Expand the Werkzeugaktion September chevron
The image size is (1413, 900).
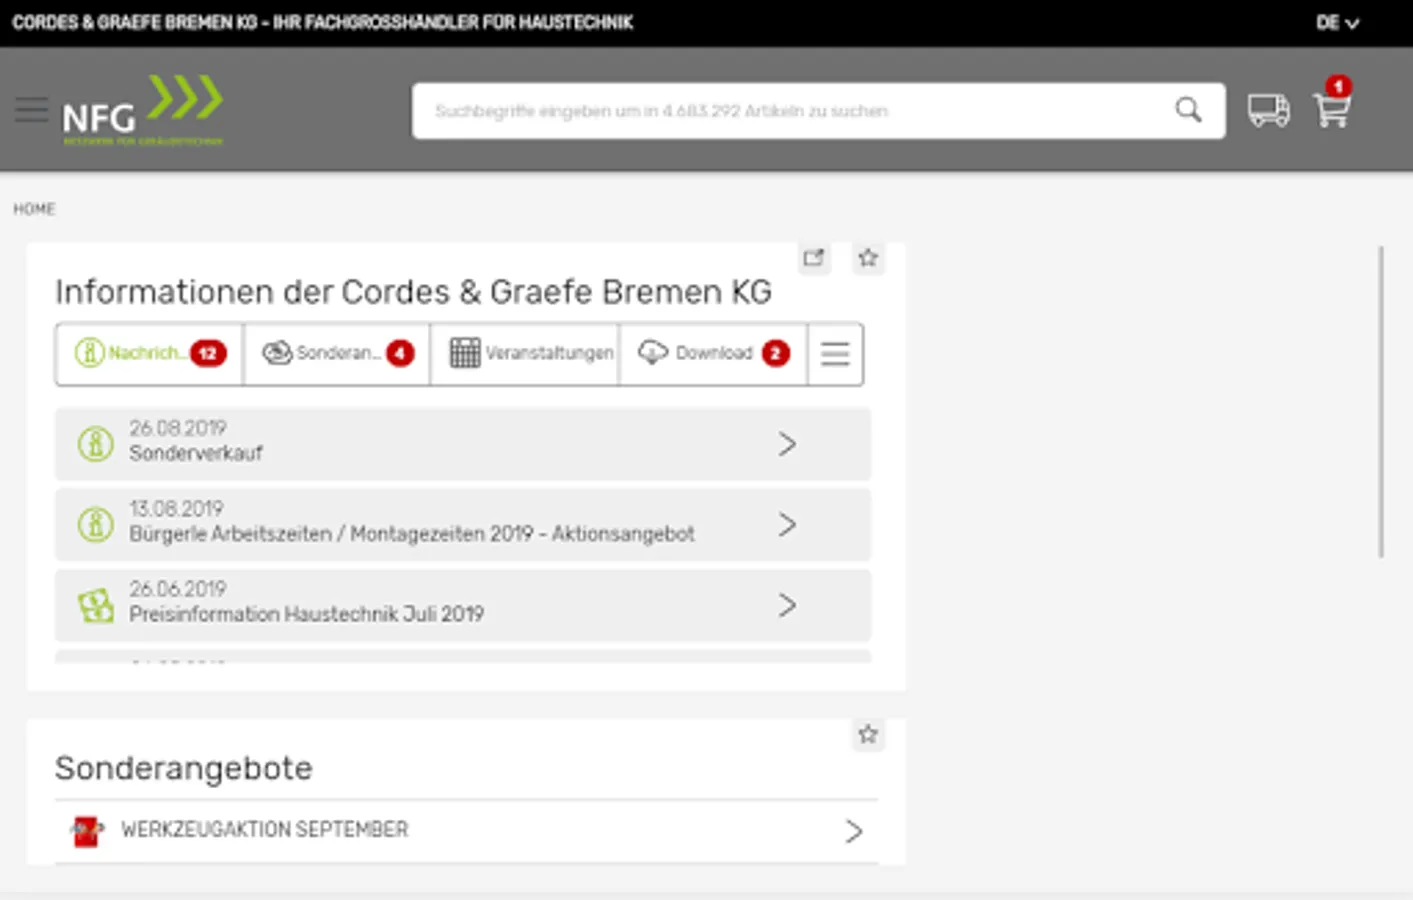tap(854, 831)
